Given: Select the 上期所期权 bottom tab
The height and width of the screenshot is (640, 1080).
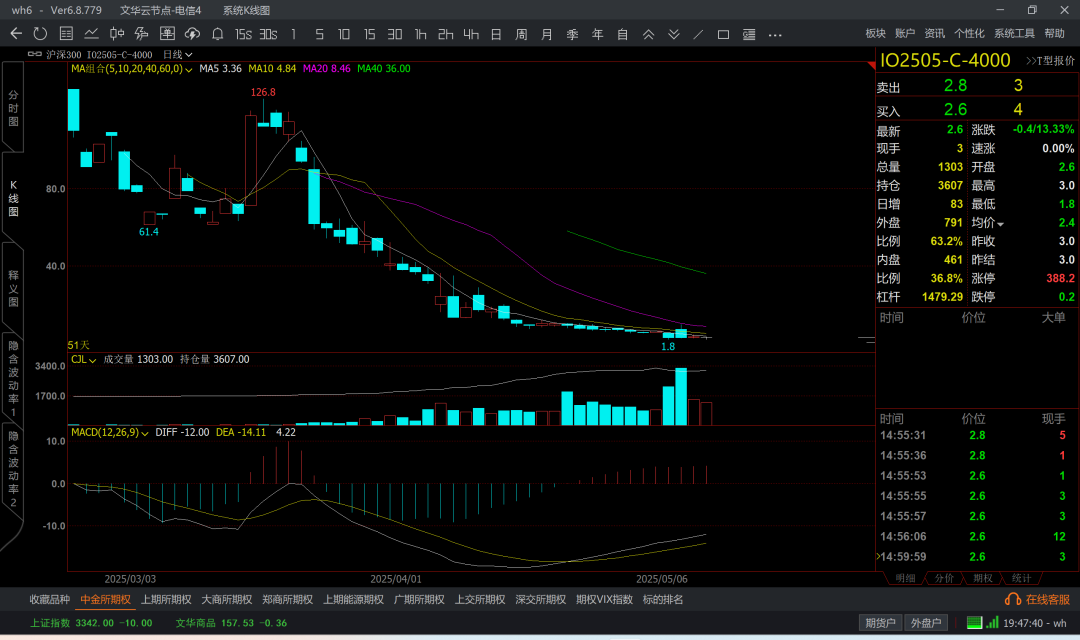Looking at the screenshot, I should coord(166,600).
